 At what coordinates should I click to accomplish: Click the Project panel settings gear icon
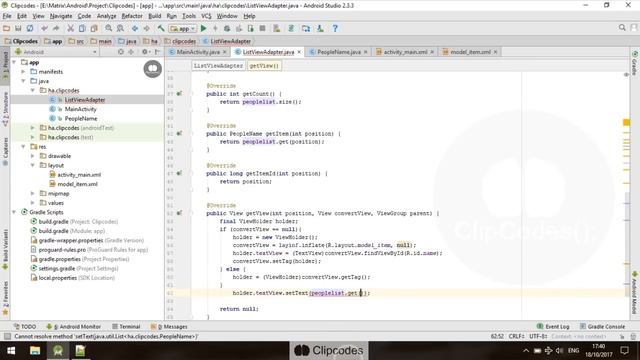pos(144,52)
